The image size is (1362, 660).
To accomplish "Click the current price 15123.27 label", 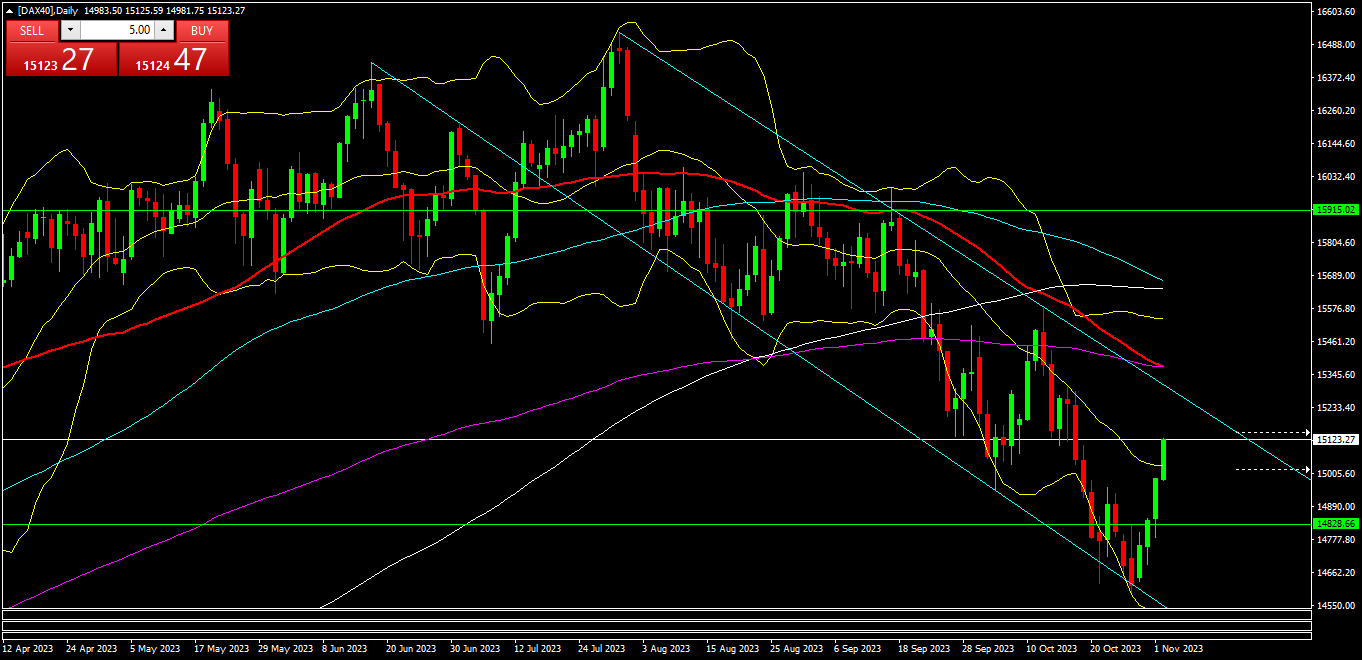I will point(1336,440).
